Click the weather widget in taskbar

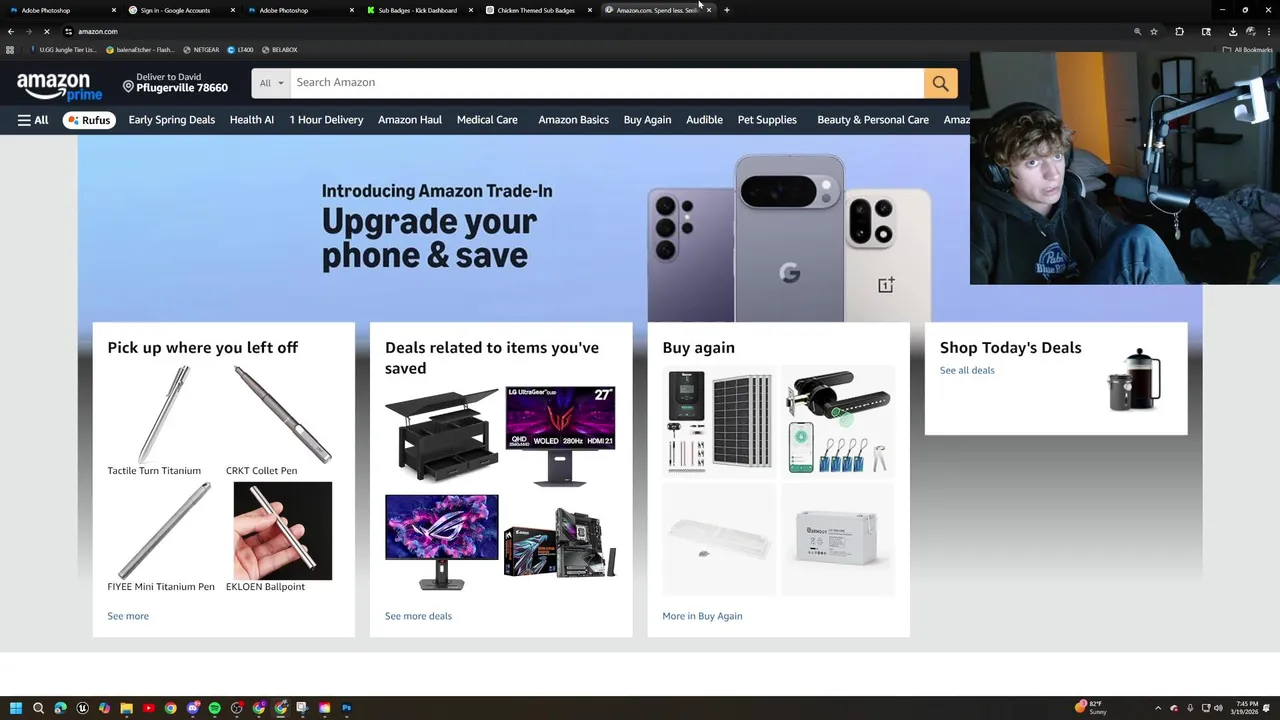pos(1091,708)
